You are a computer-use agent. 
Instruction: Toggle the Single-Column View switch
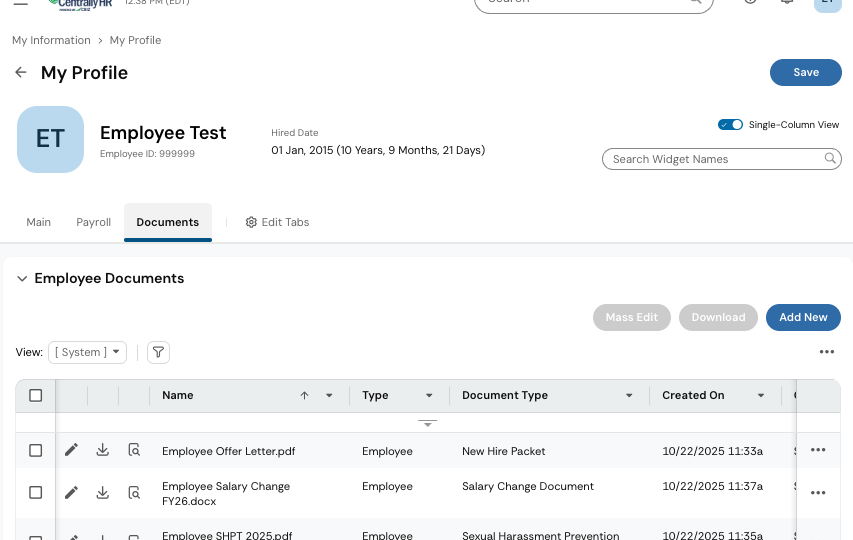tap(731, 125)
